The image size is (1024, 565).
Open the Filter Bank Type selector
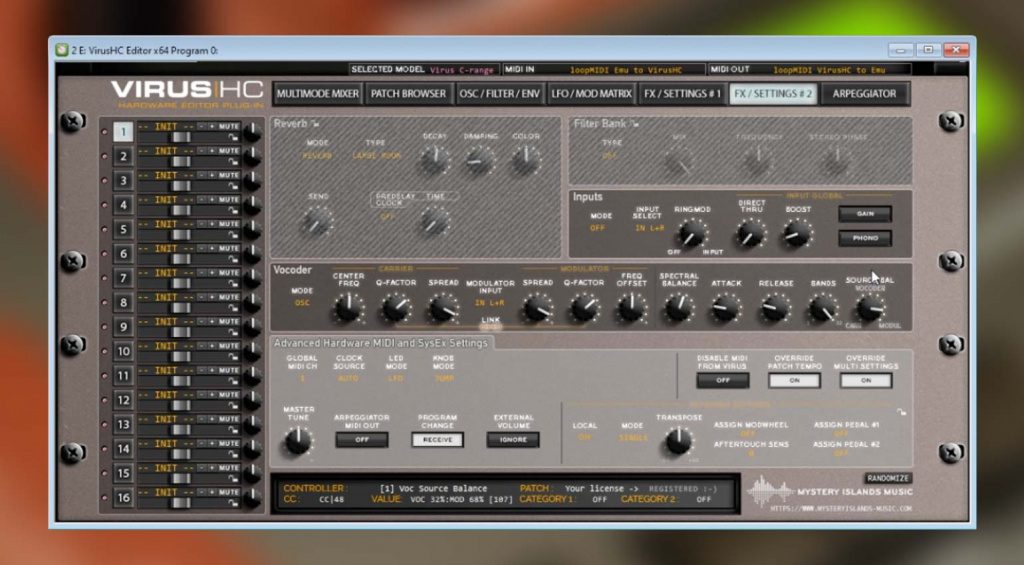tap(610, 155)
